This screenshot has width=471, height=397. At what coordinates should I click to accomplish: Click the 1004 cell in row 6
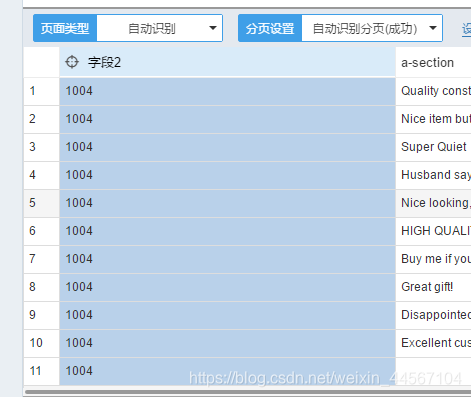click(227, 231)
